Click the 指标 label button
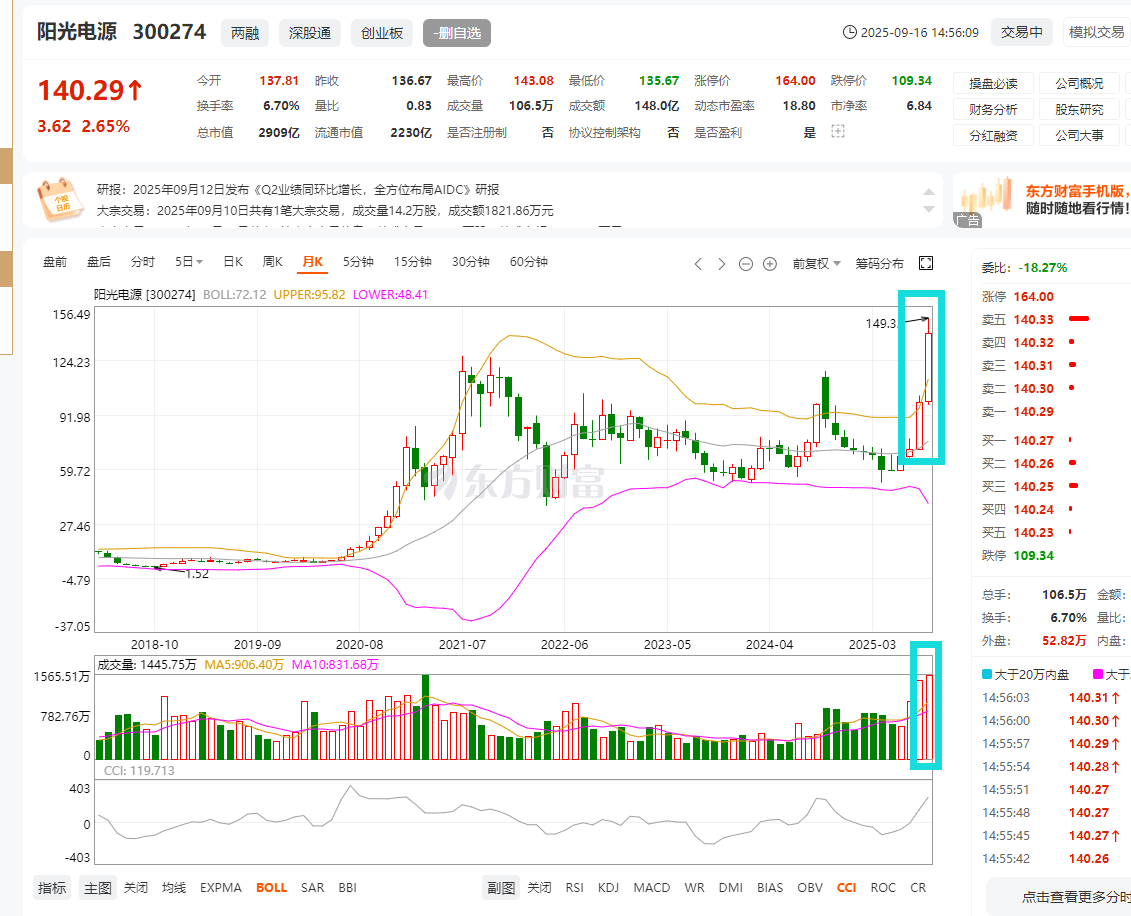 [52, 888]
